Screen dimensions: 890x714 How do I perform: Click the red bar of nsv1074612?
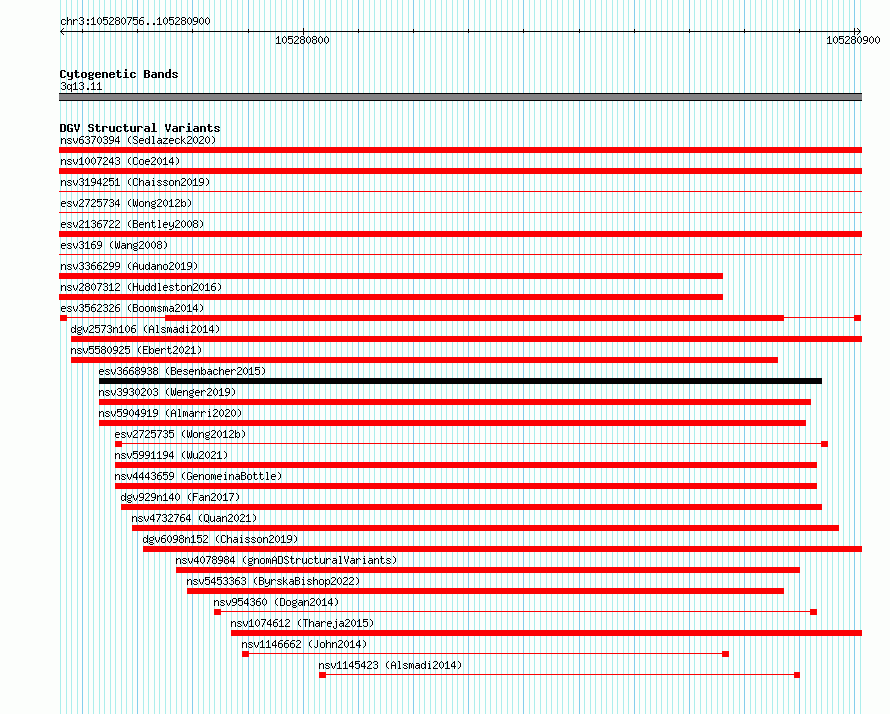547,633
